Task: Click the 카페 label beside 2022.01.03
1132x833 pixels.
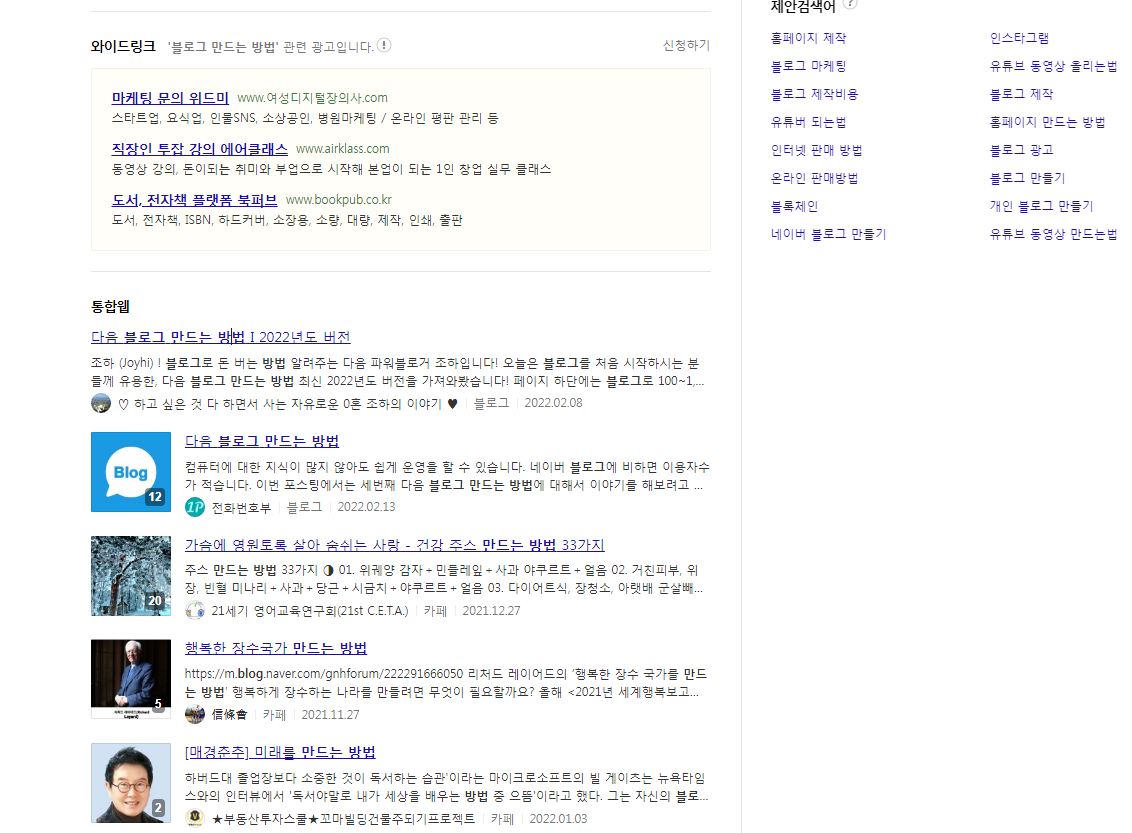Action: click(x=502, y=819)
